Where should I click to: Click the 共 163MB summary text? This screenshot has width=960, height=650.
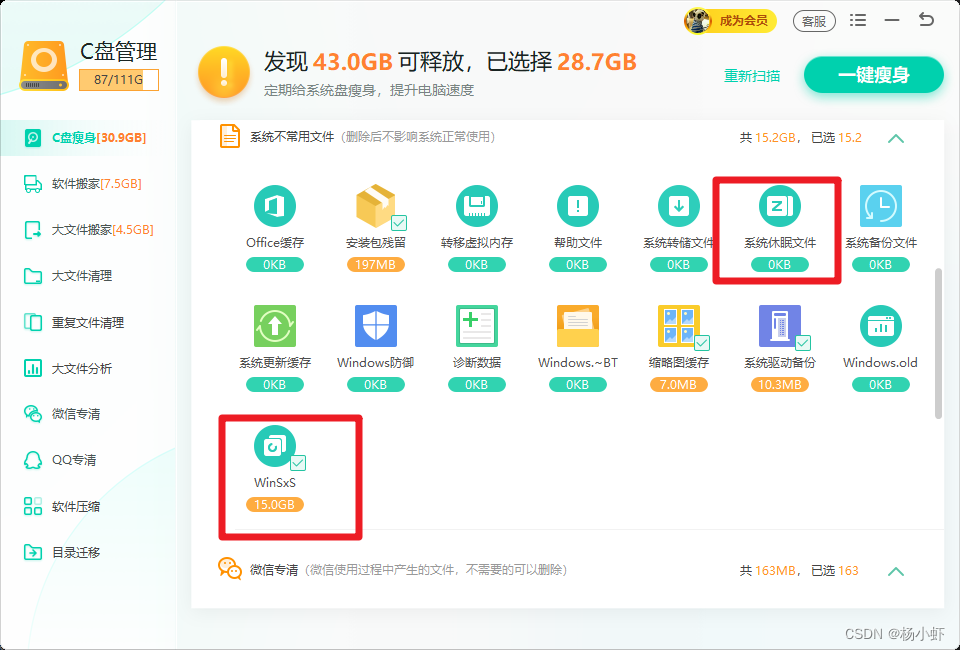click(768, 570)
